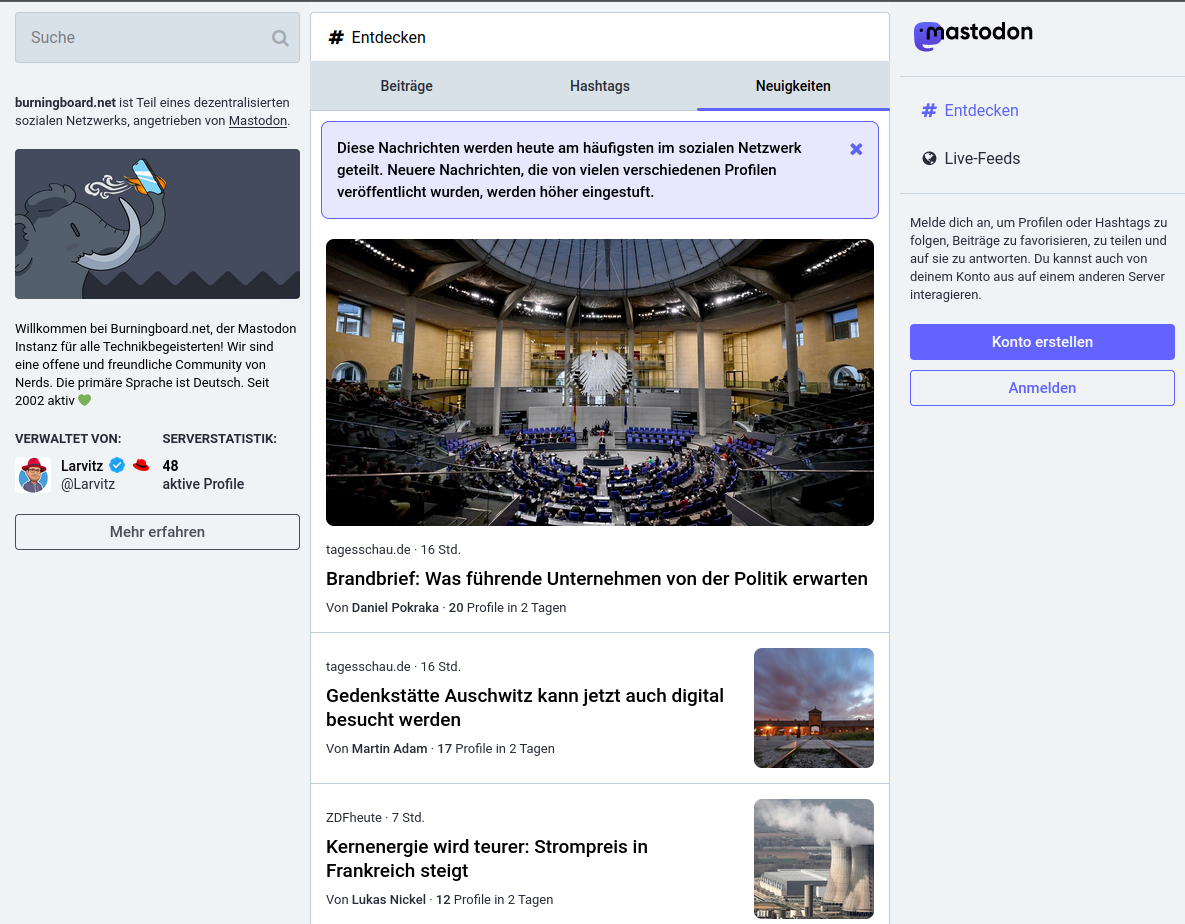This screenshot has width=1185, height=924.
Task: Open the Bundestag article image
Action: tap(599, 382)
